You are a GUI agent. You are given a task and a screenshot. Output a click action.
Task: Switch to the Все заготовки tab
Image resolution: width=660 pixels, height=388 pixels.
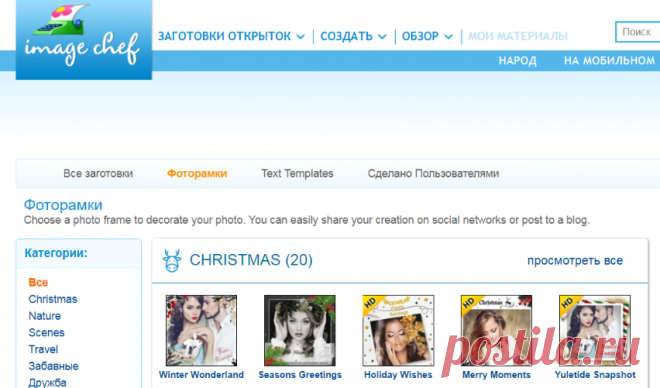coord(98,173)
